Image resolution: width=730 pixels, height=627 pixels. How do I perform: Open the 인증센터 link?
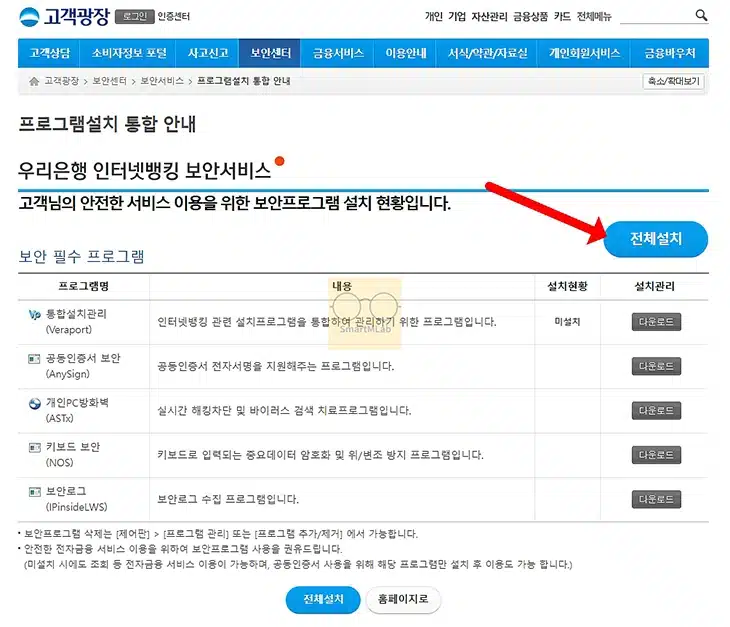(x=174, y=17)
